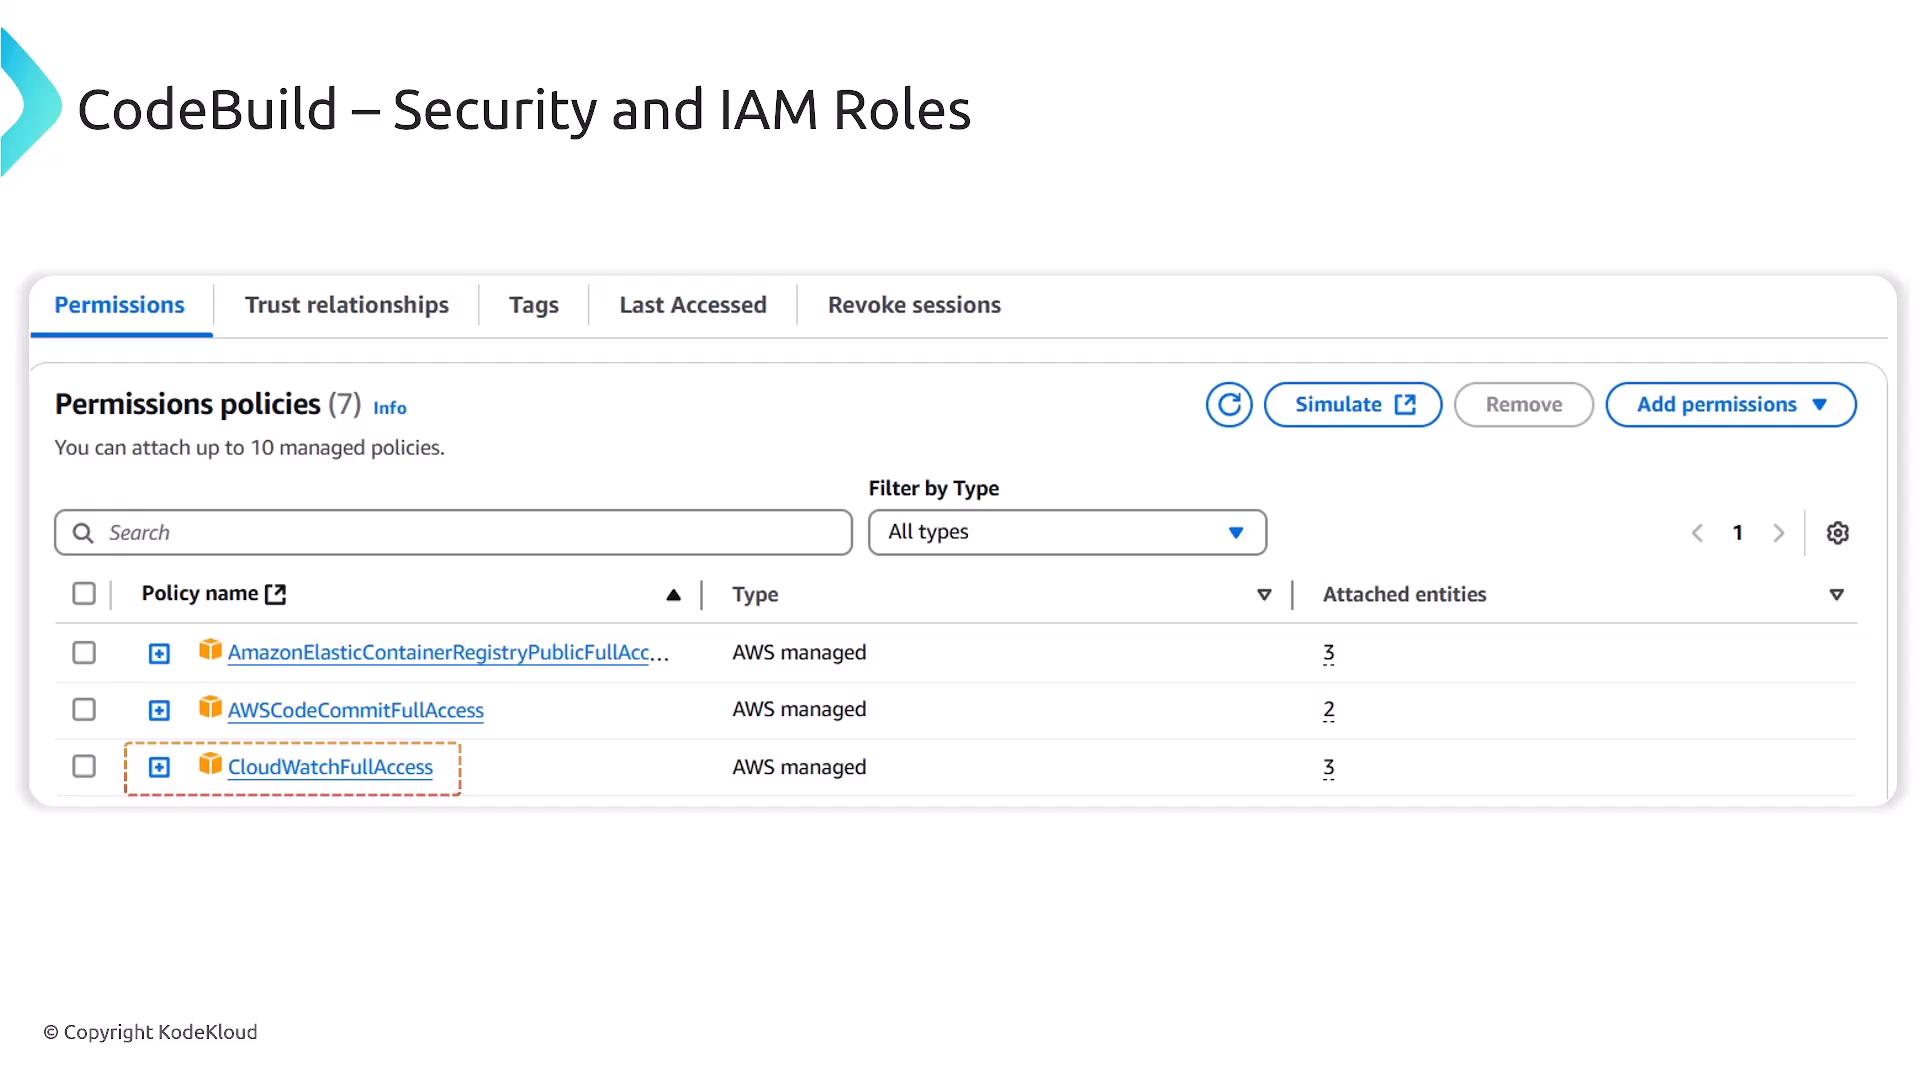Open the Last Accessed tab

pos(693,305)
